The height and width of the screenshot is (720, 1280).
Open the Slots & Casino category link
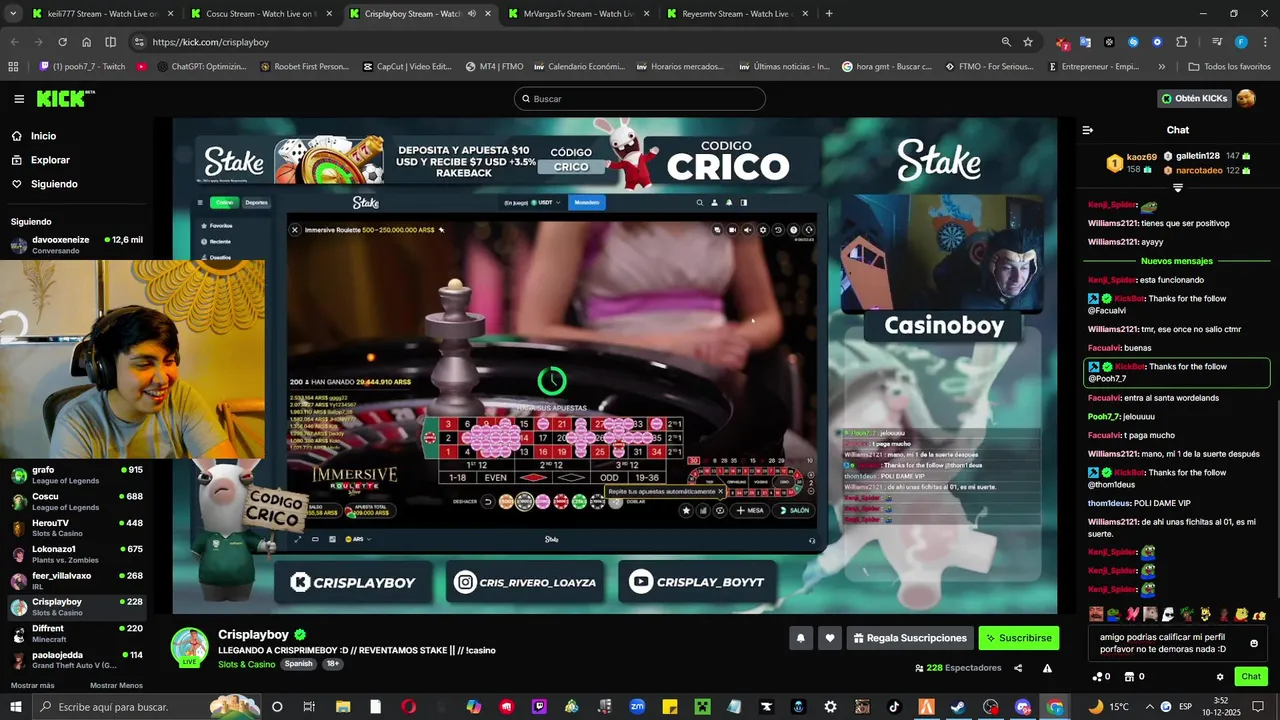tap(247, 664)
